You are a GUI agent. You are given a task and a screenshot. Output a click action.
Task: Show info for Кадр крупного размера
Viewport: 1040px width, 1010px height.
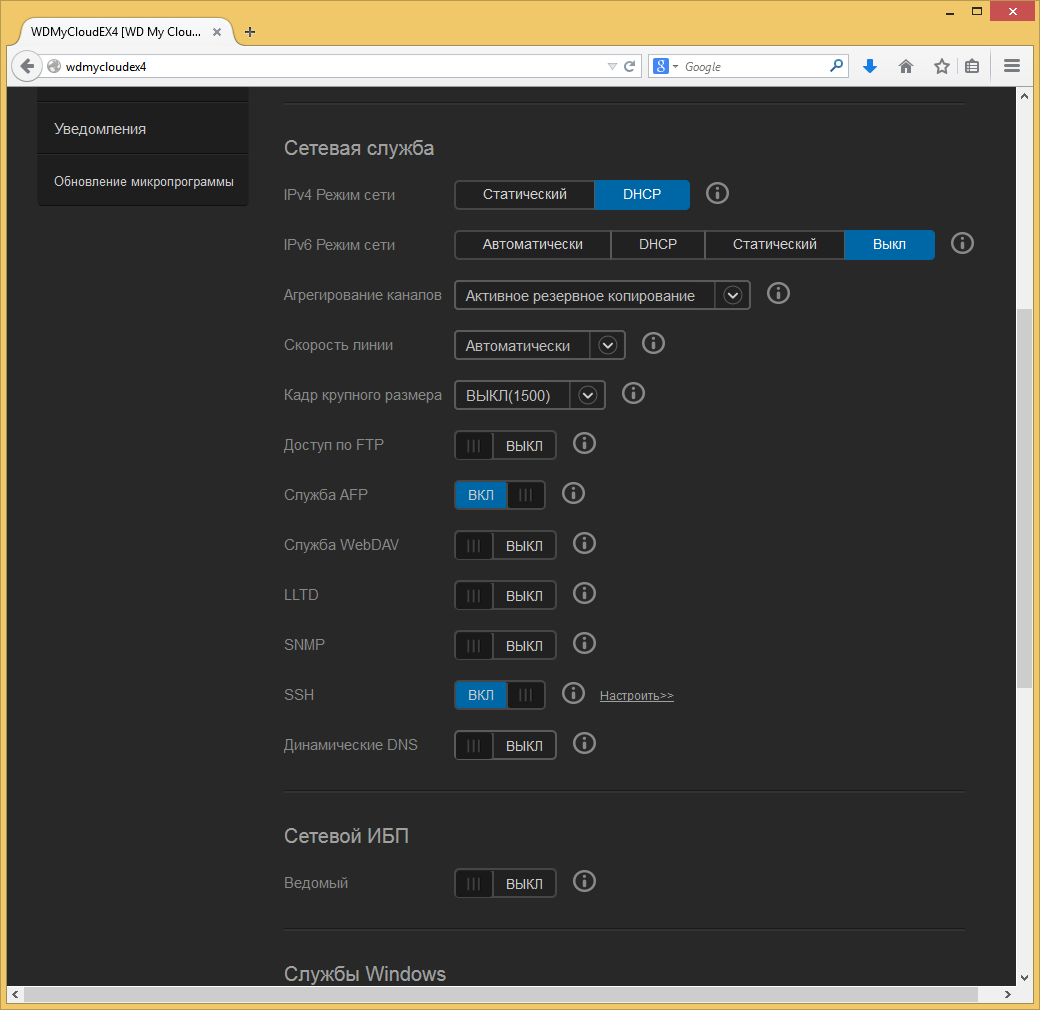pyautogui.click(x=633, y=393)
